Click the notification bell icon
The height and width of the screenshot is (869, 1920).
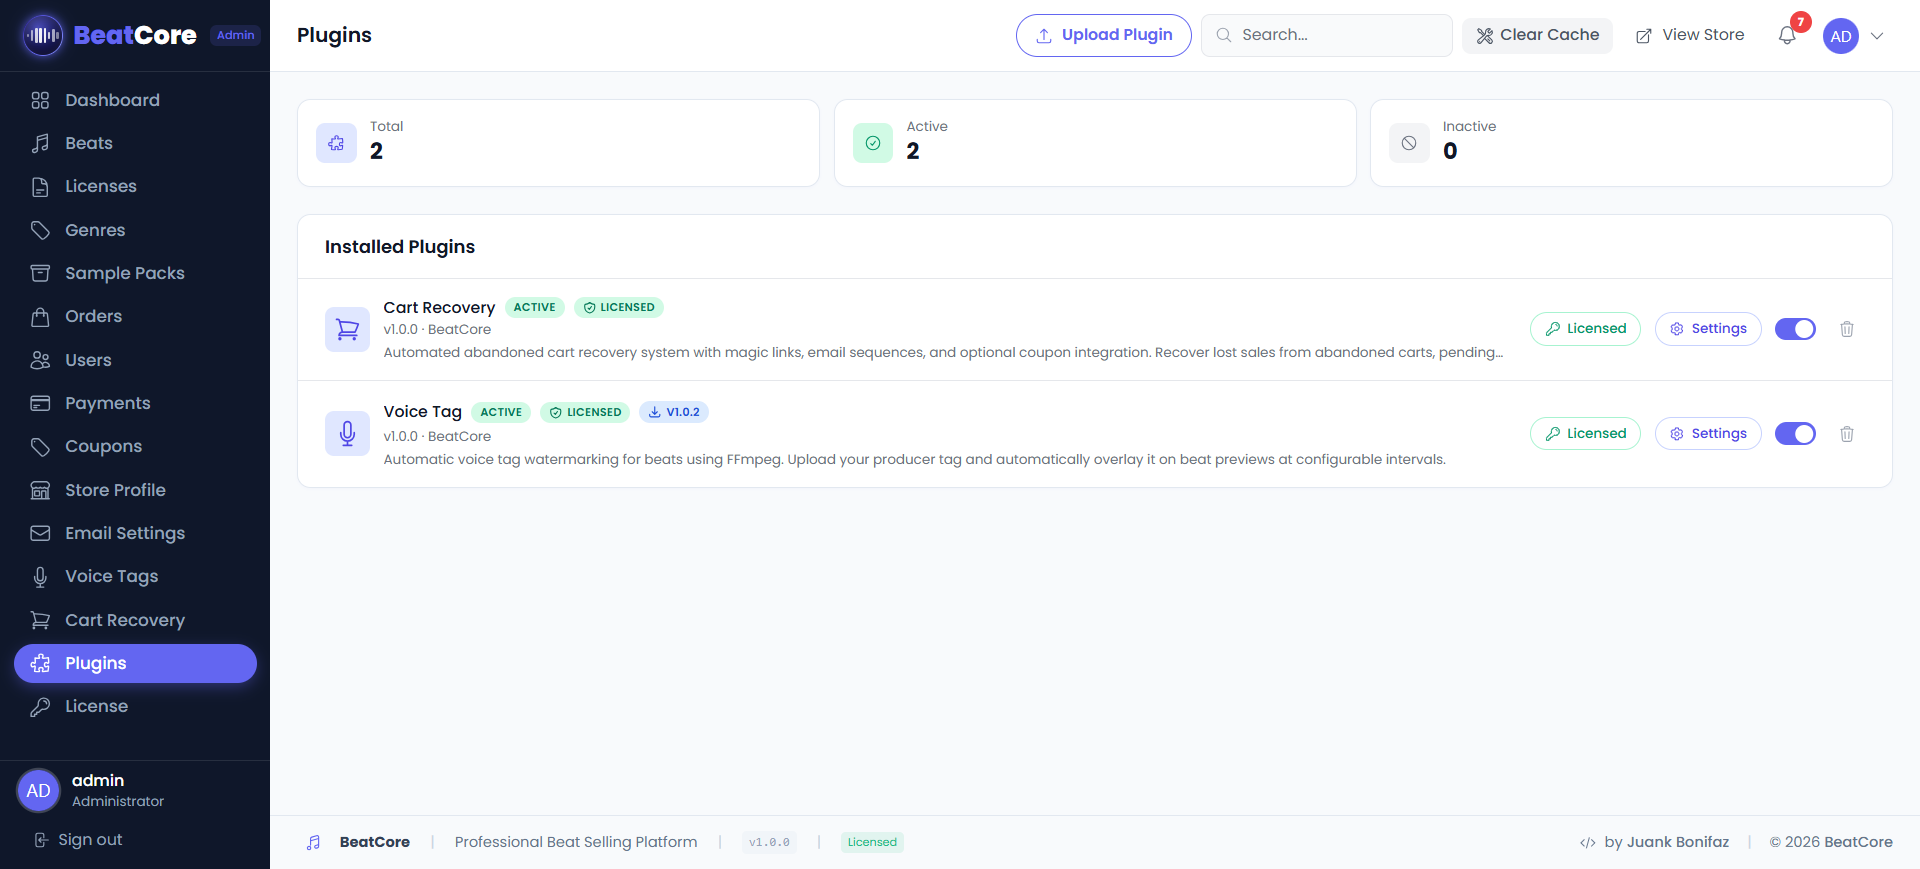click(x=1787, y=36)
